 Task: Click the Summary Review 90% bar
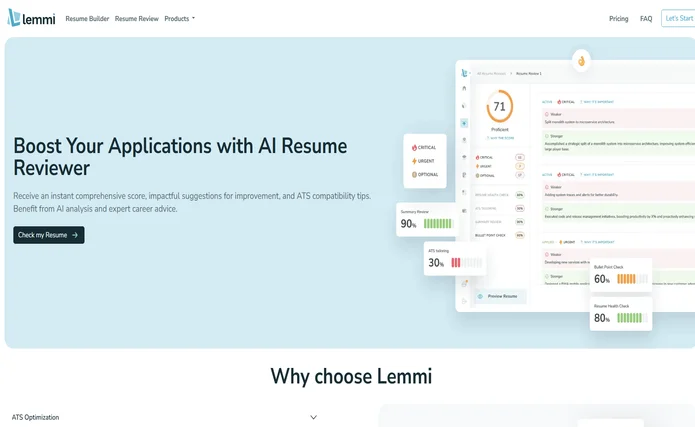[x=438, y=223]
